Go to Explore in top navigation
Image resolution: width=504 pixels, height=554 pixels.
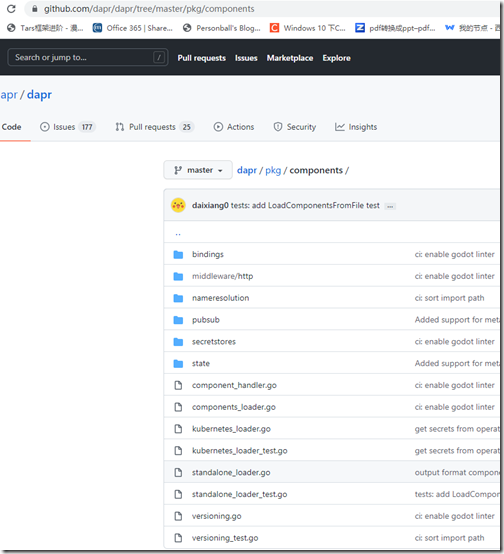pos(336,58)
